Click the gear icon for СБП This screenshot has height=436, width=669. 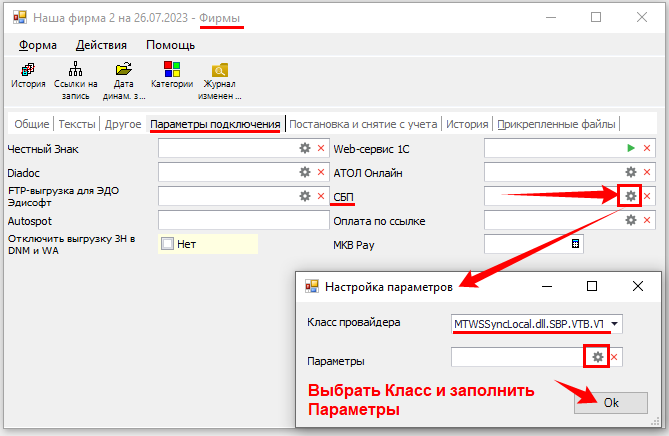coord(630,196)
